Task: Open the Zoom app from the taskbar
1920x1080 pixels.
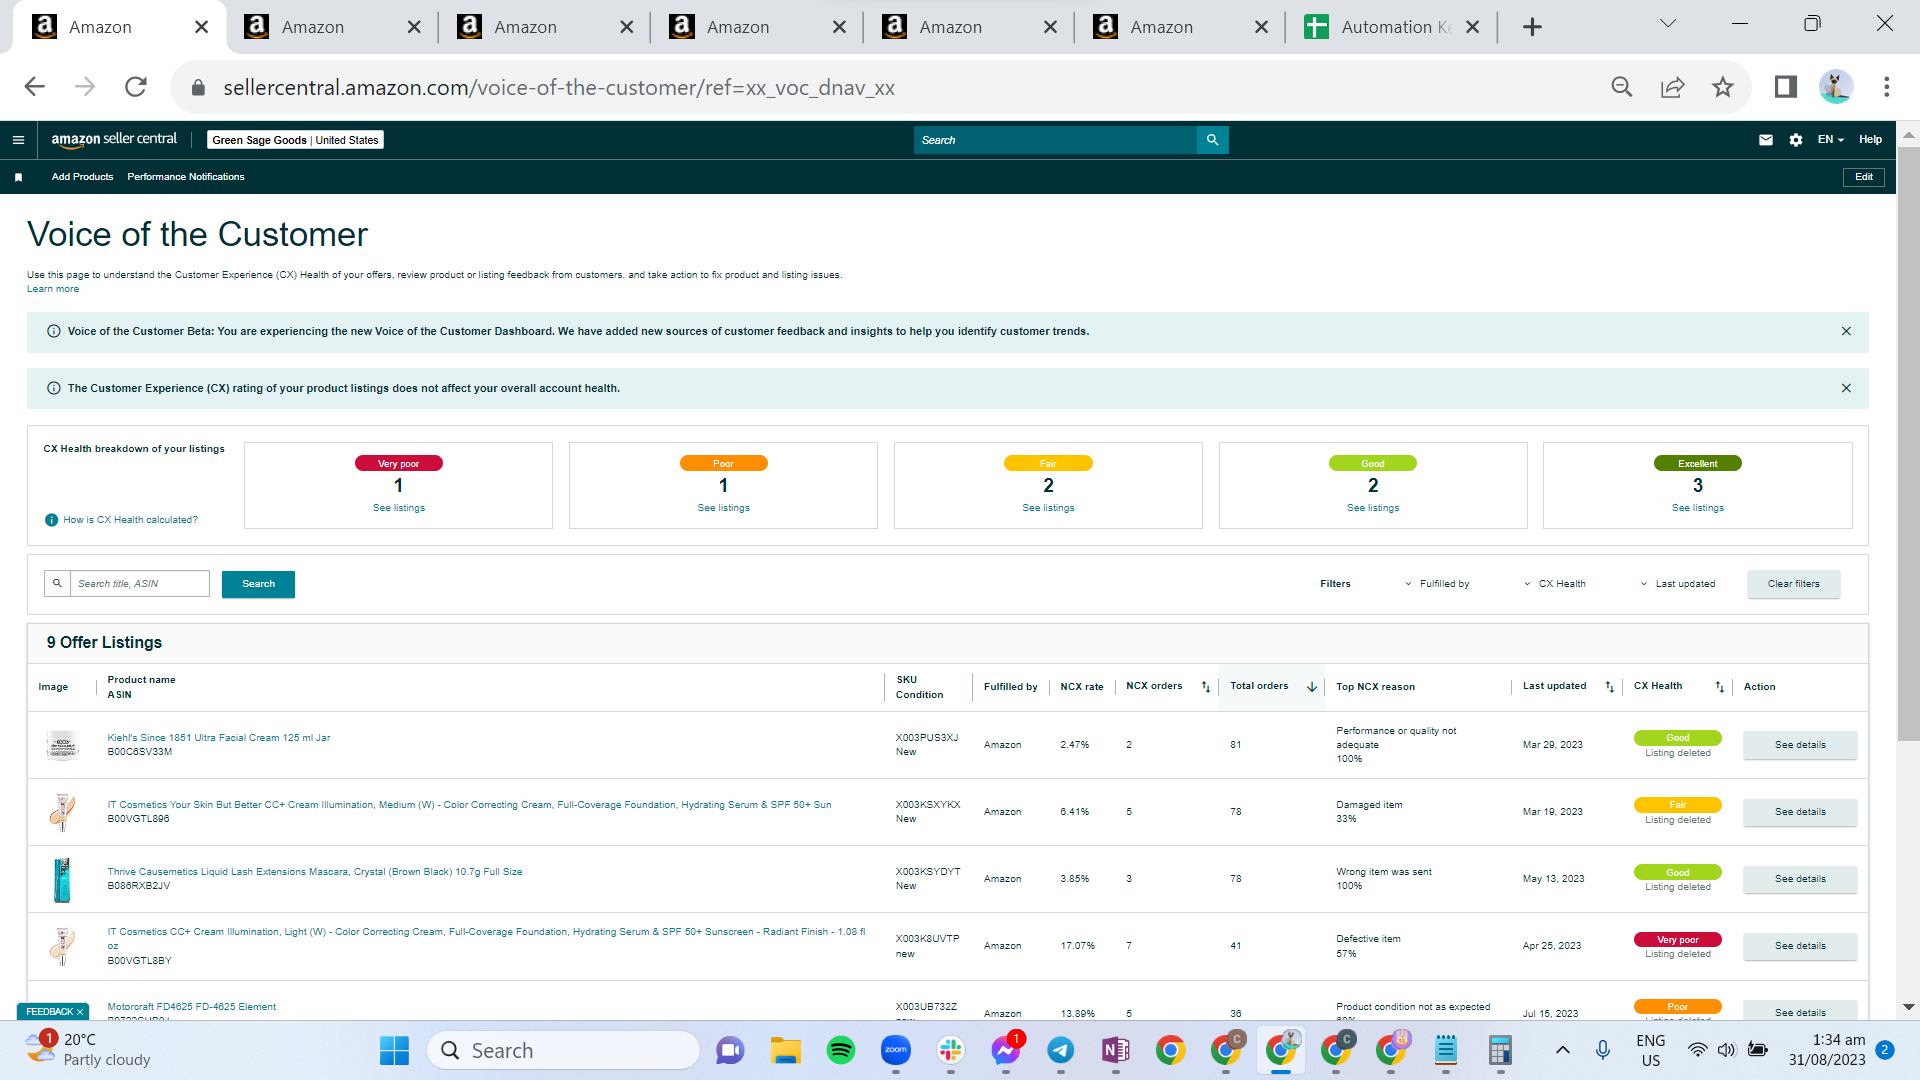Action: (896, 1050)
